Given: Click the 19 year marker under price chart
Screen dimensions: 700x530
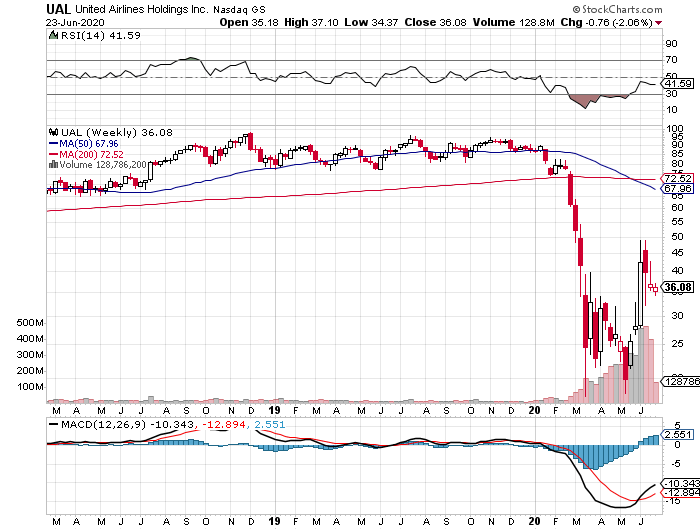Looking at the screenshot, I should pyautogui.click(x=275, y=410).
